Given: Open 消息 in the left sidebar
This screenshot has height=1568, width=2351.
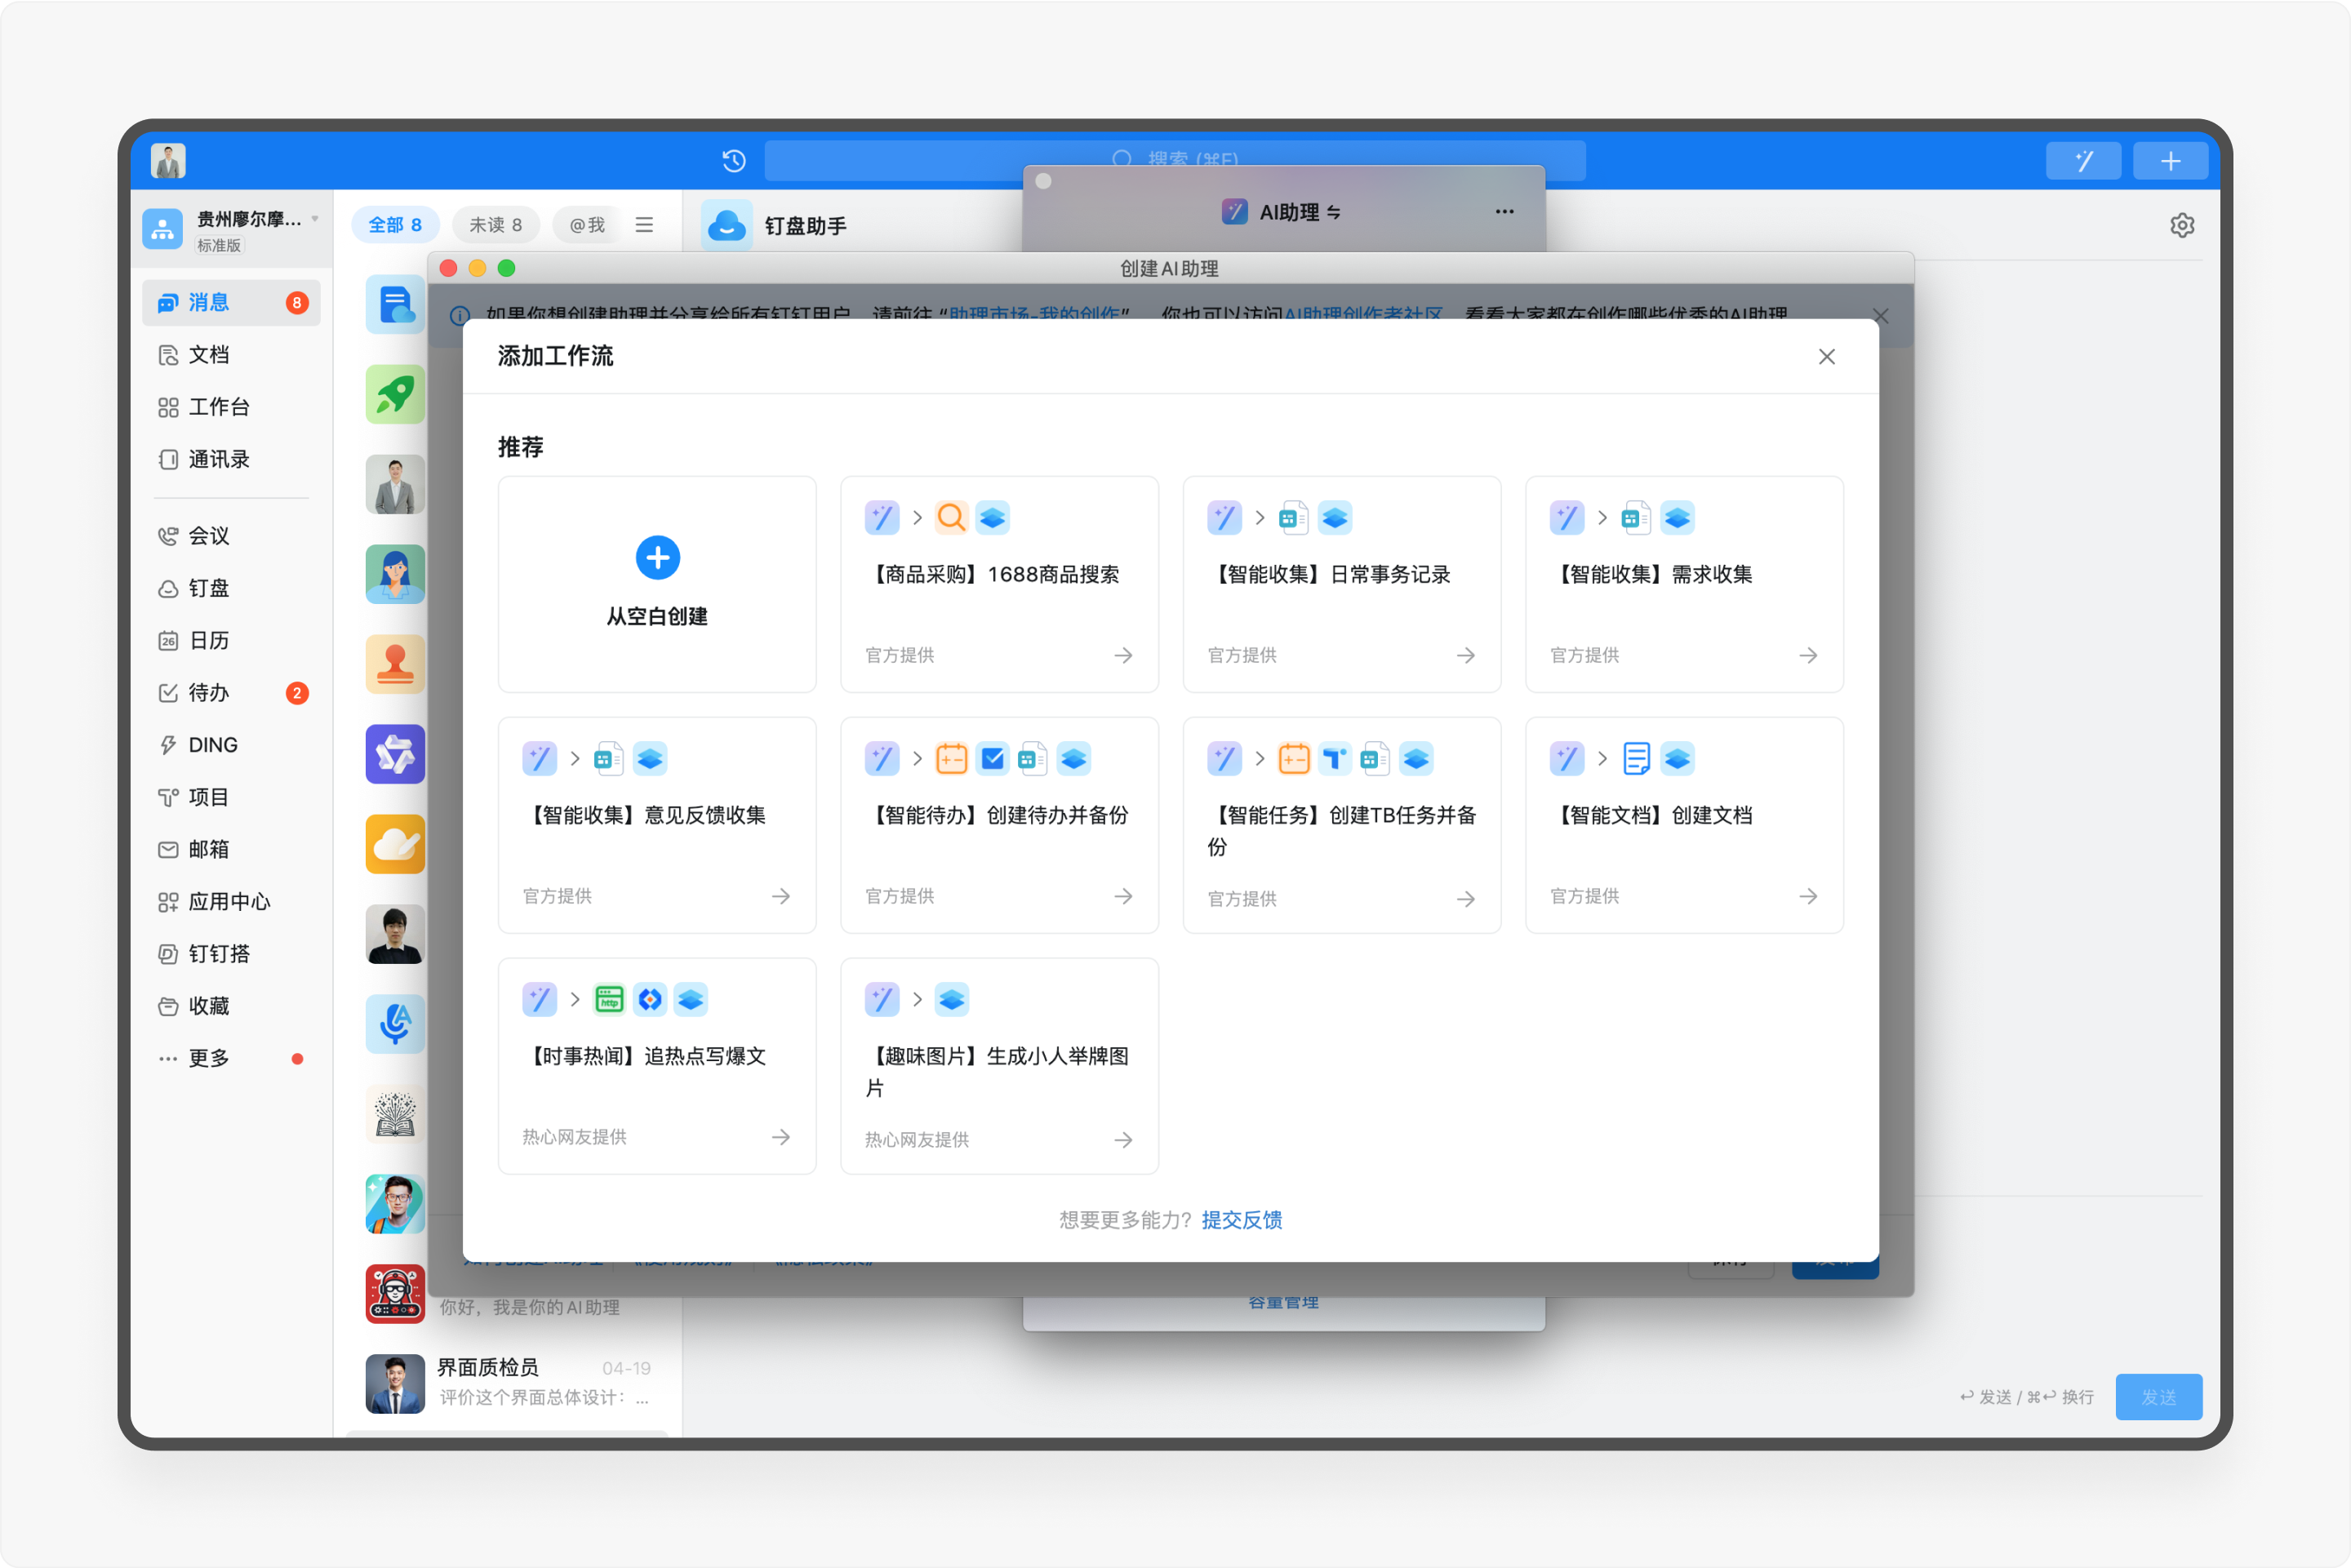Looking at the screenshot, I should pos(231,302).
